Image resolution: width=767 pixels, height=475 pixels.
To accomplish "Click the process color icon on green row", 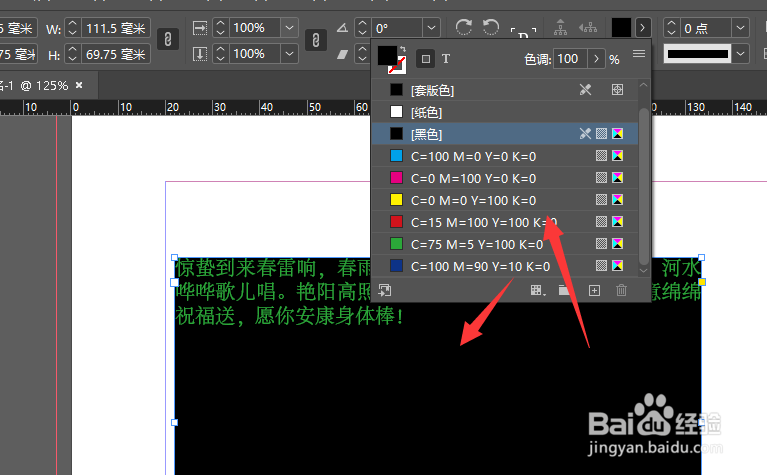I will (x=601, y=244).
